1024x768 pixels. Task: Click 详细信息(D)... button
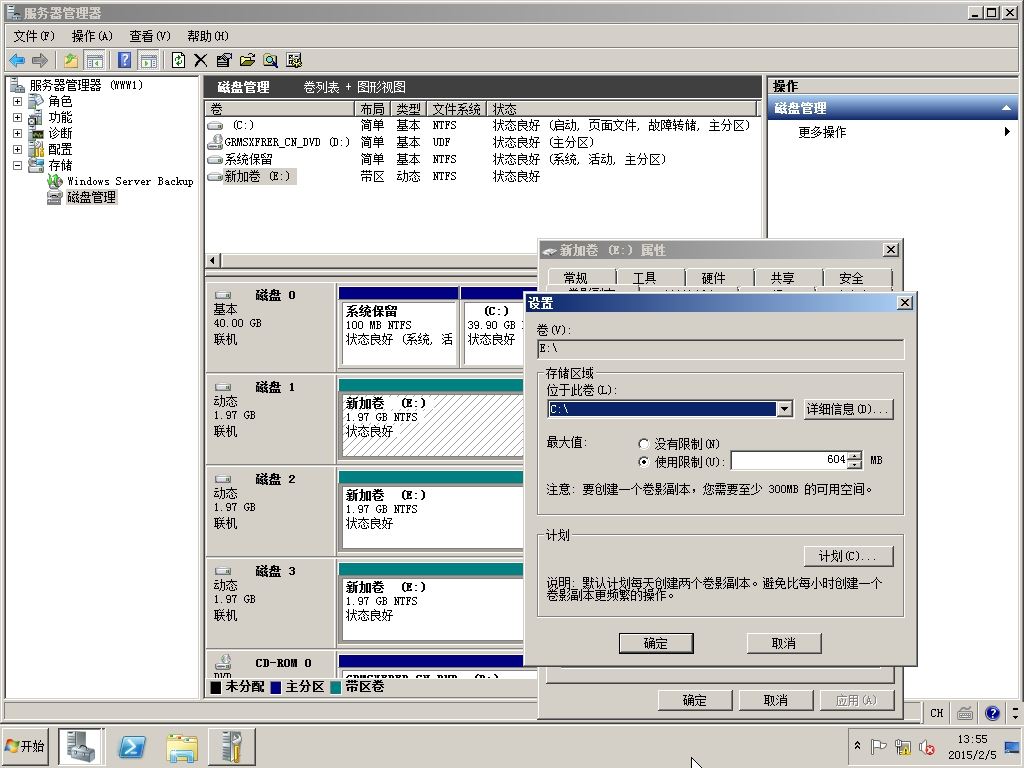(848, 409)
